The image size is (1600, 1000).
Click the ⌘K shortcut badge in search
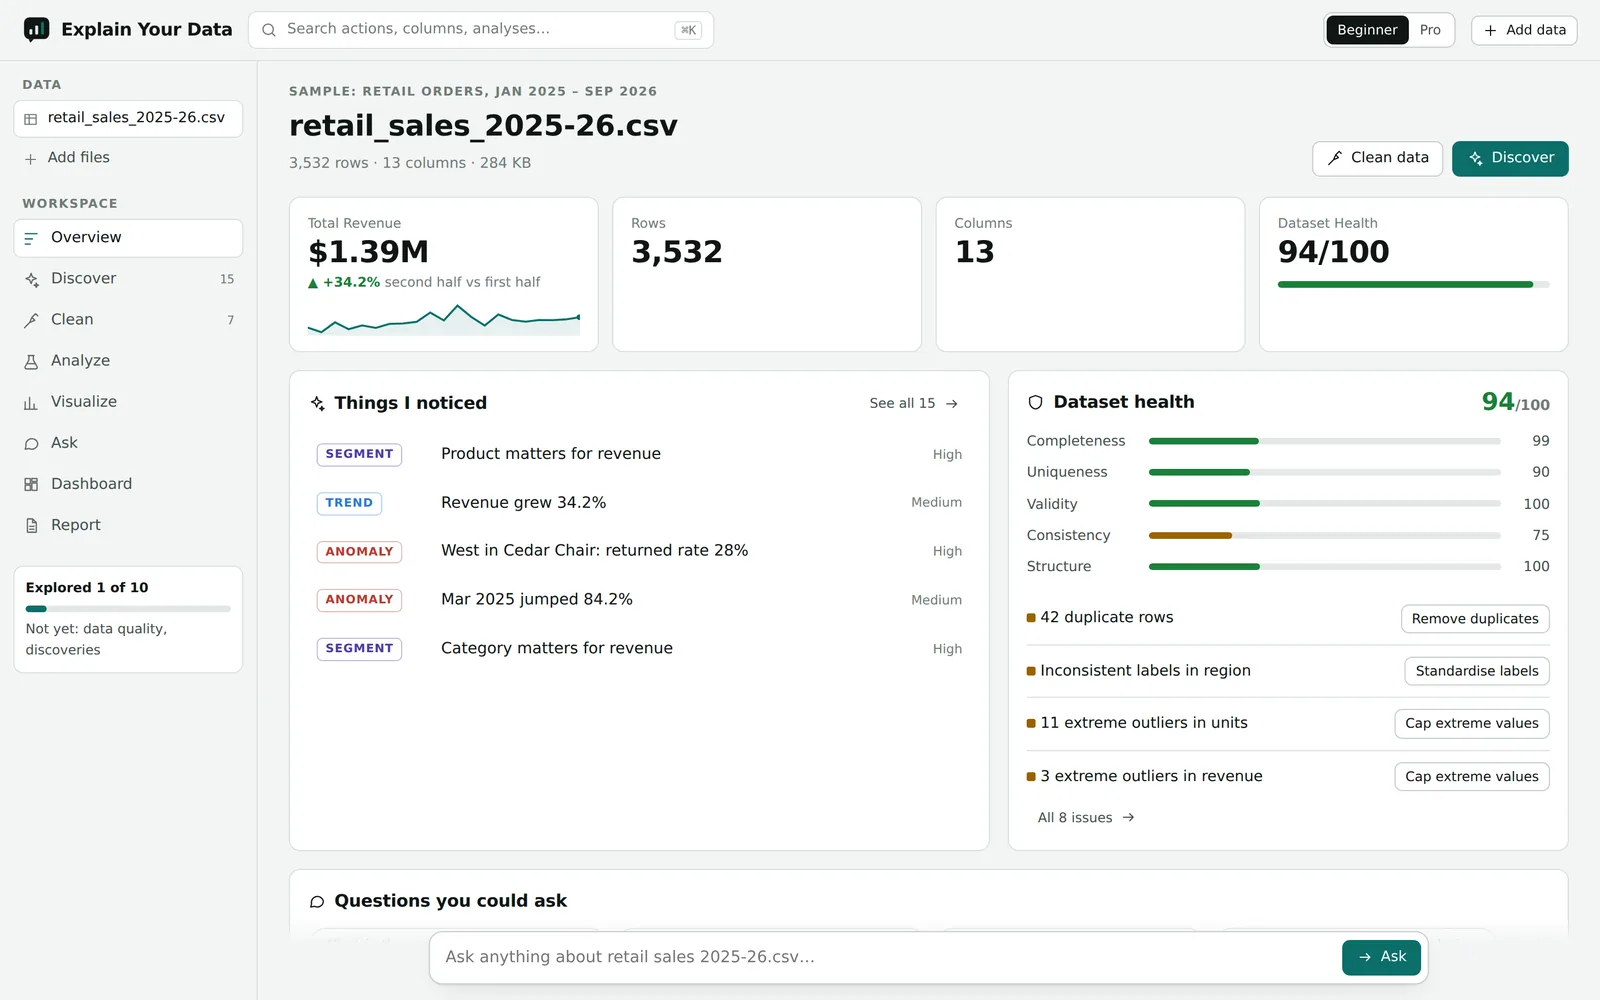(x=688, y=30)
